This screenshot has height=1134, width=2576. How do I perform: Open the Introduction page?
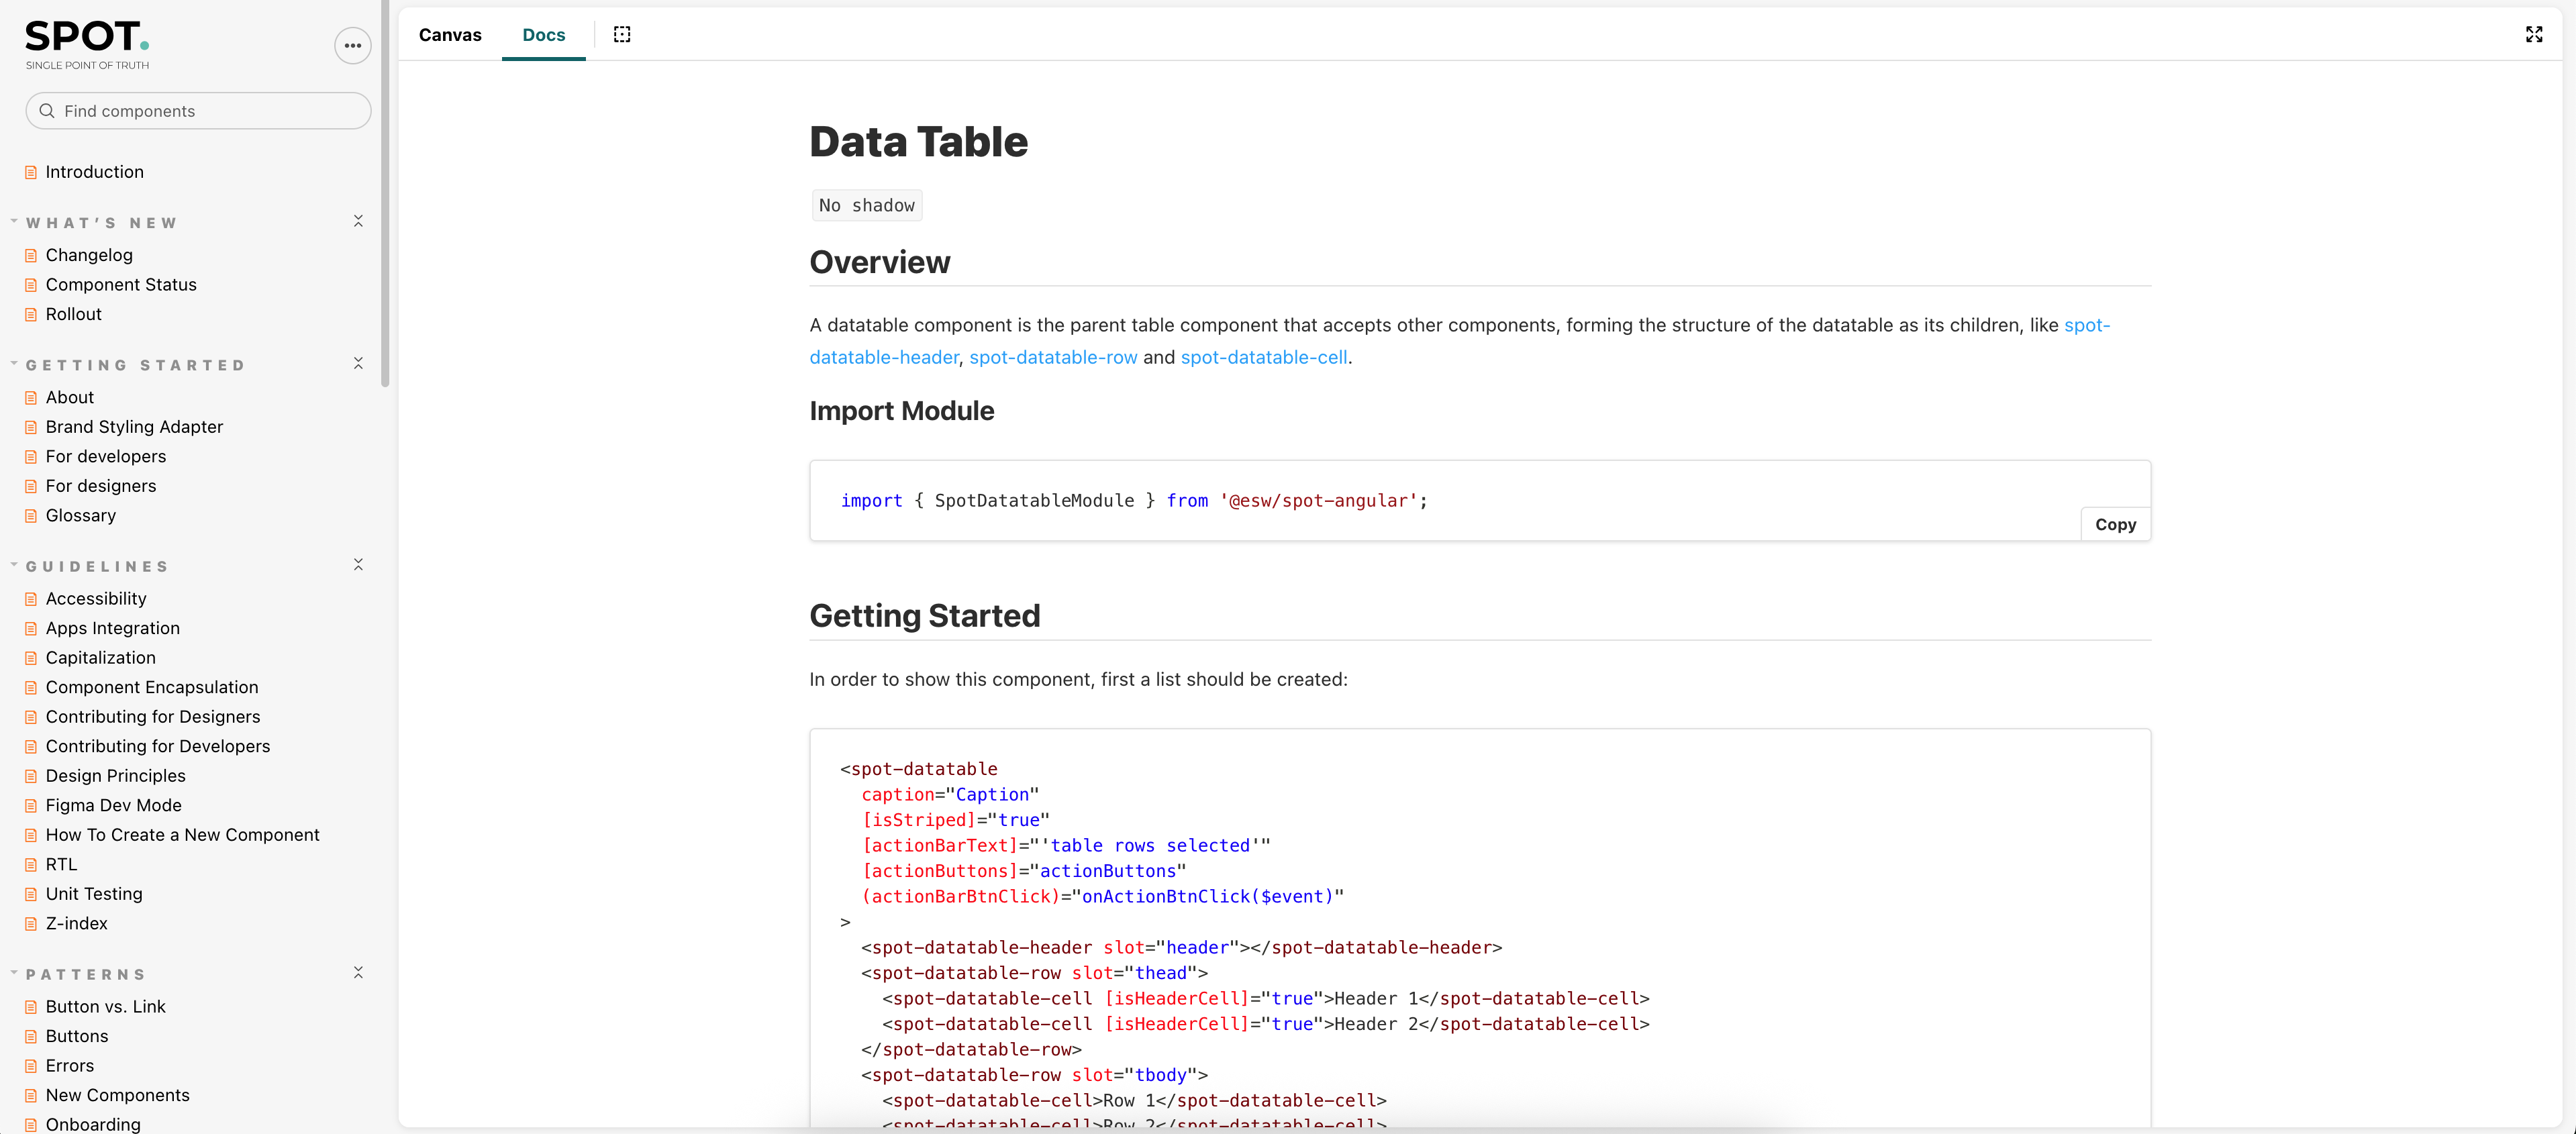95,172
